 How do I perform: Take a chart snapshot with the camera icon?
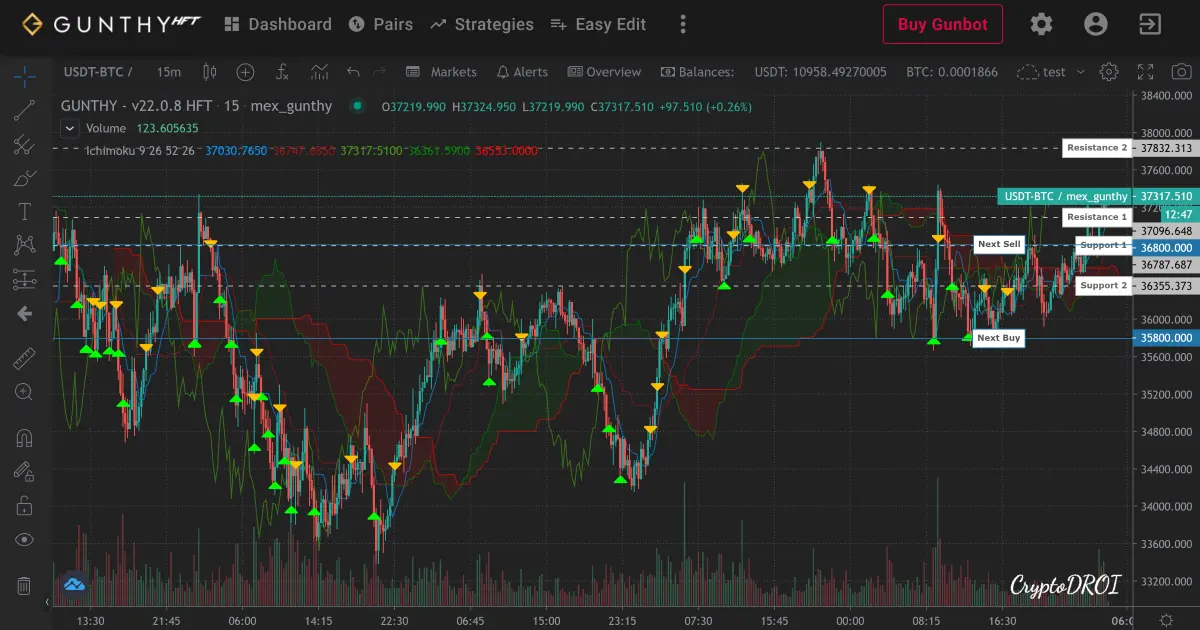(1181, 71)
